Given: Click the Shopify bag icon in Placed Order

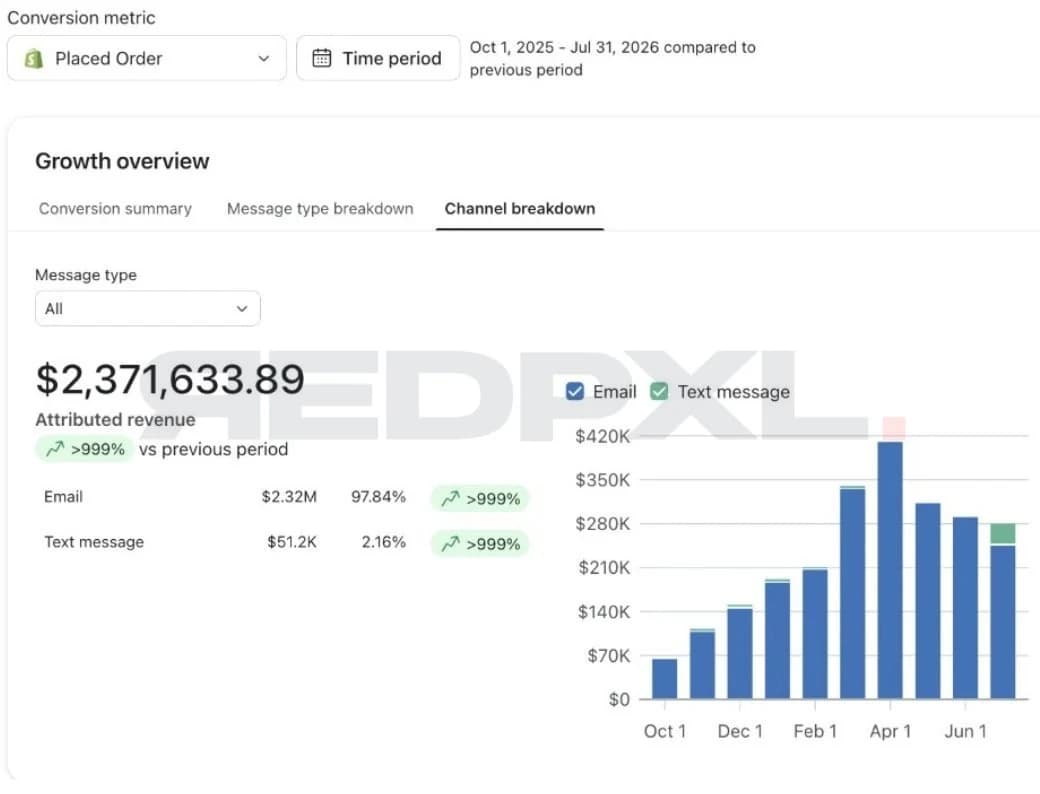Looking at the screenshot, I should coord(33,59).
